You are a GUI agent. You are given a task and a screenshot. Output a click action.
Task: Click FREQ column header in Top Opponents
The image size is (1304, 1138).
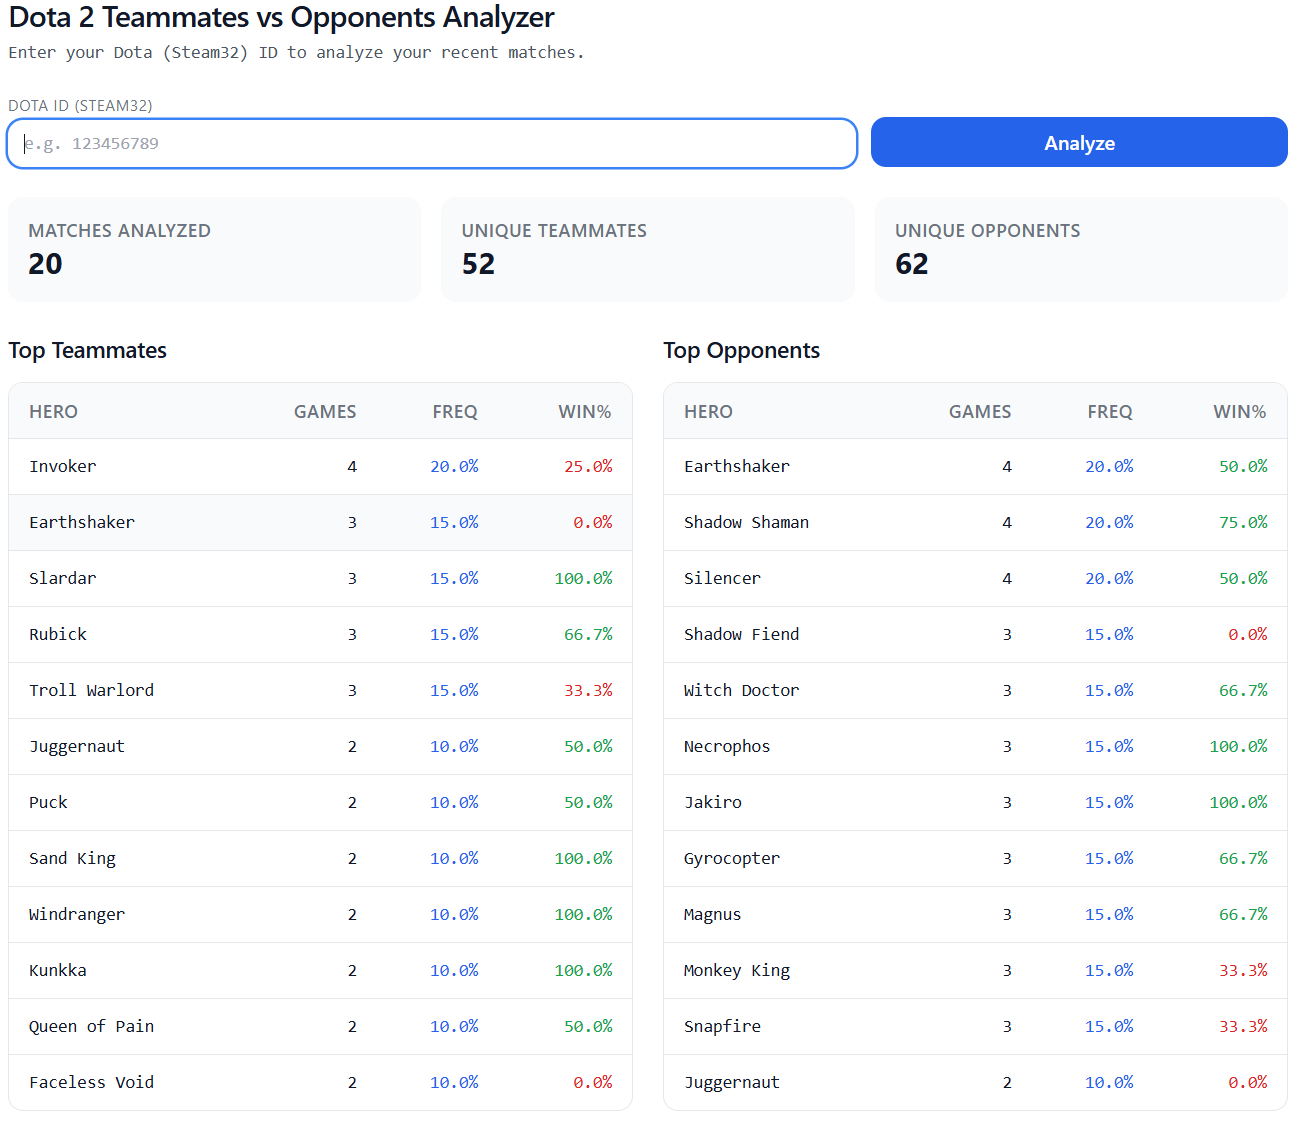(1110, 411)
